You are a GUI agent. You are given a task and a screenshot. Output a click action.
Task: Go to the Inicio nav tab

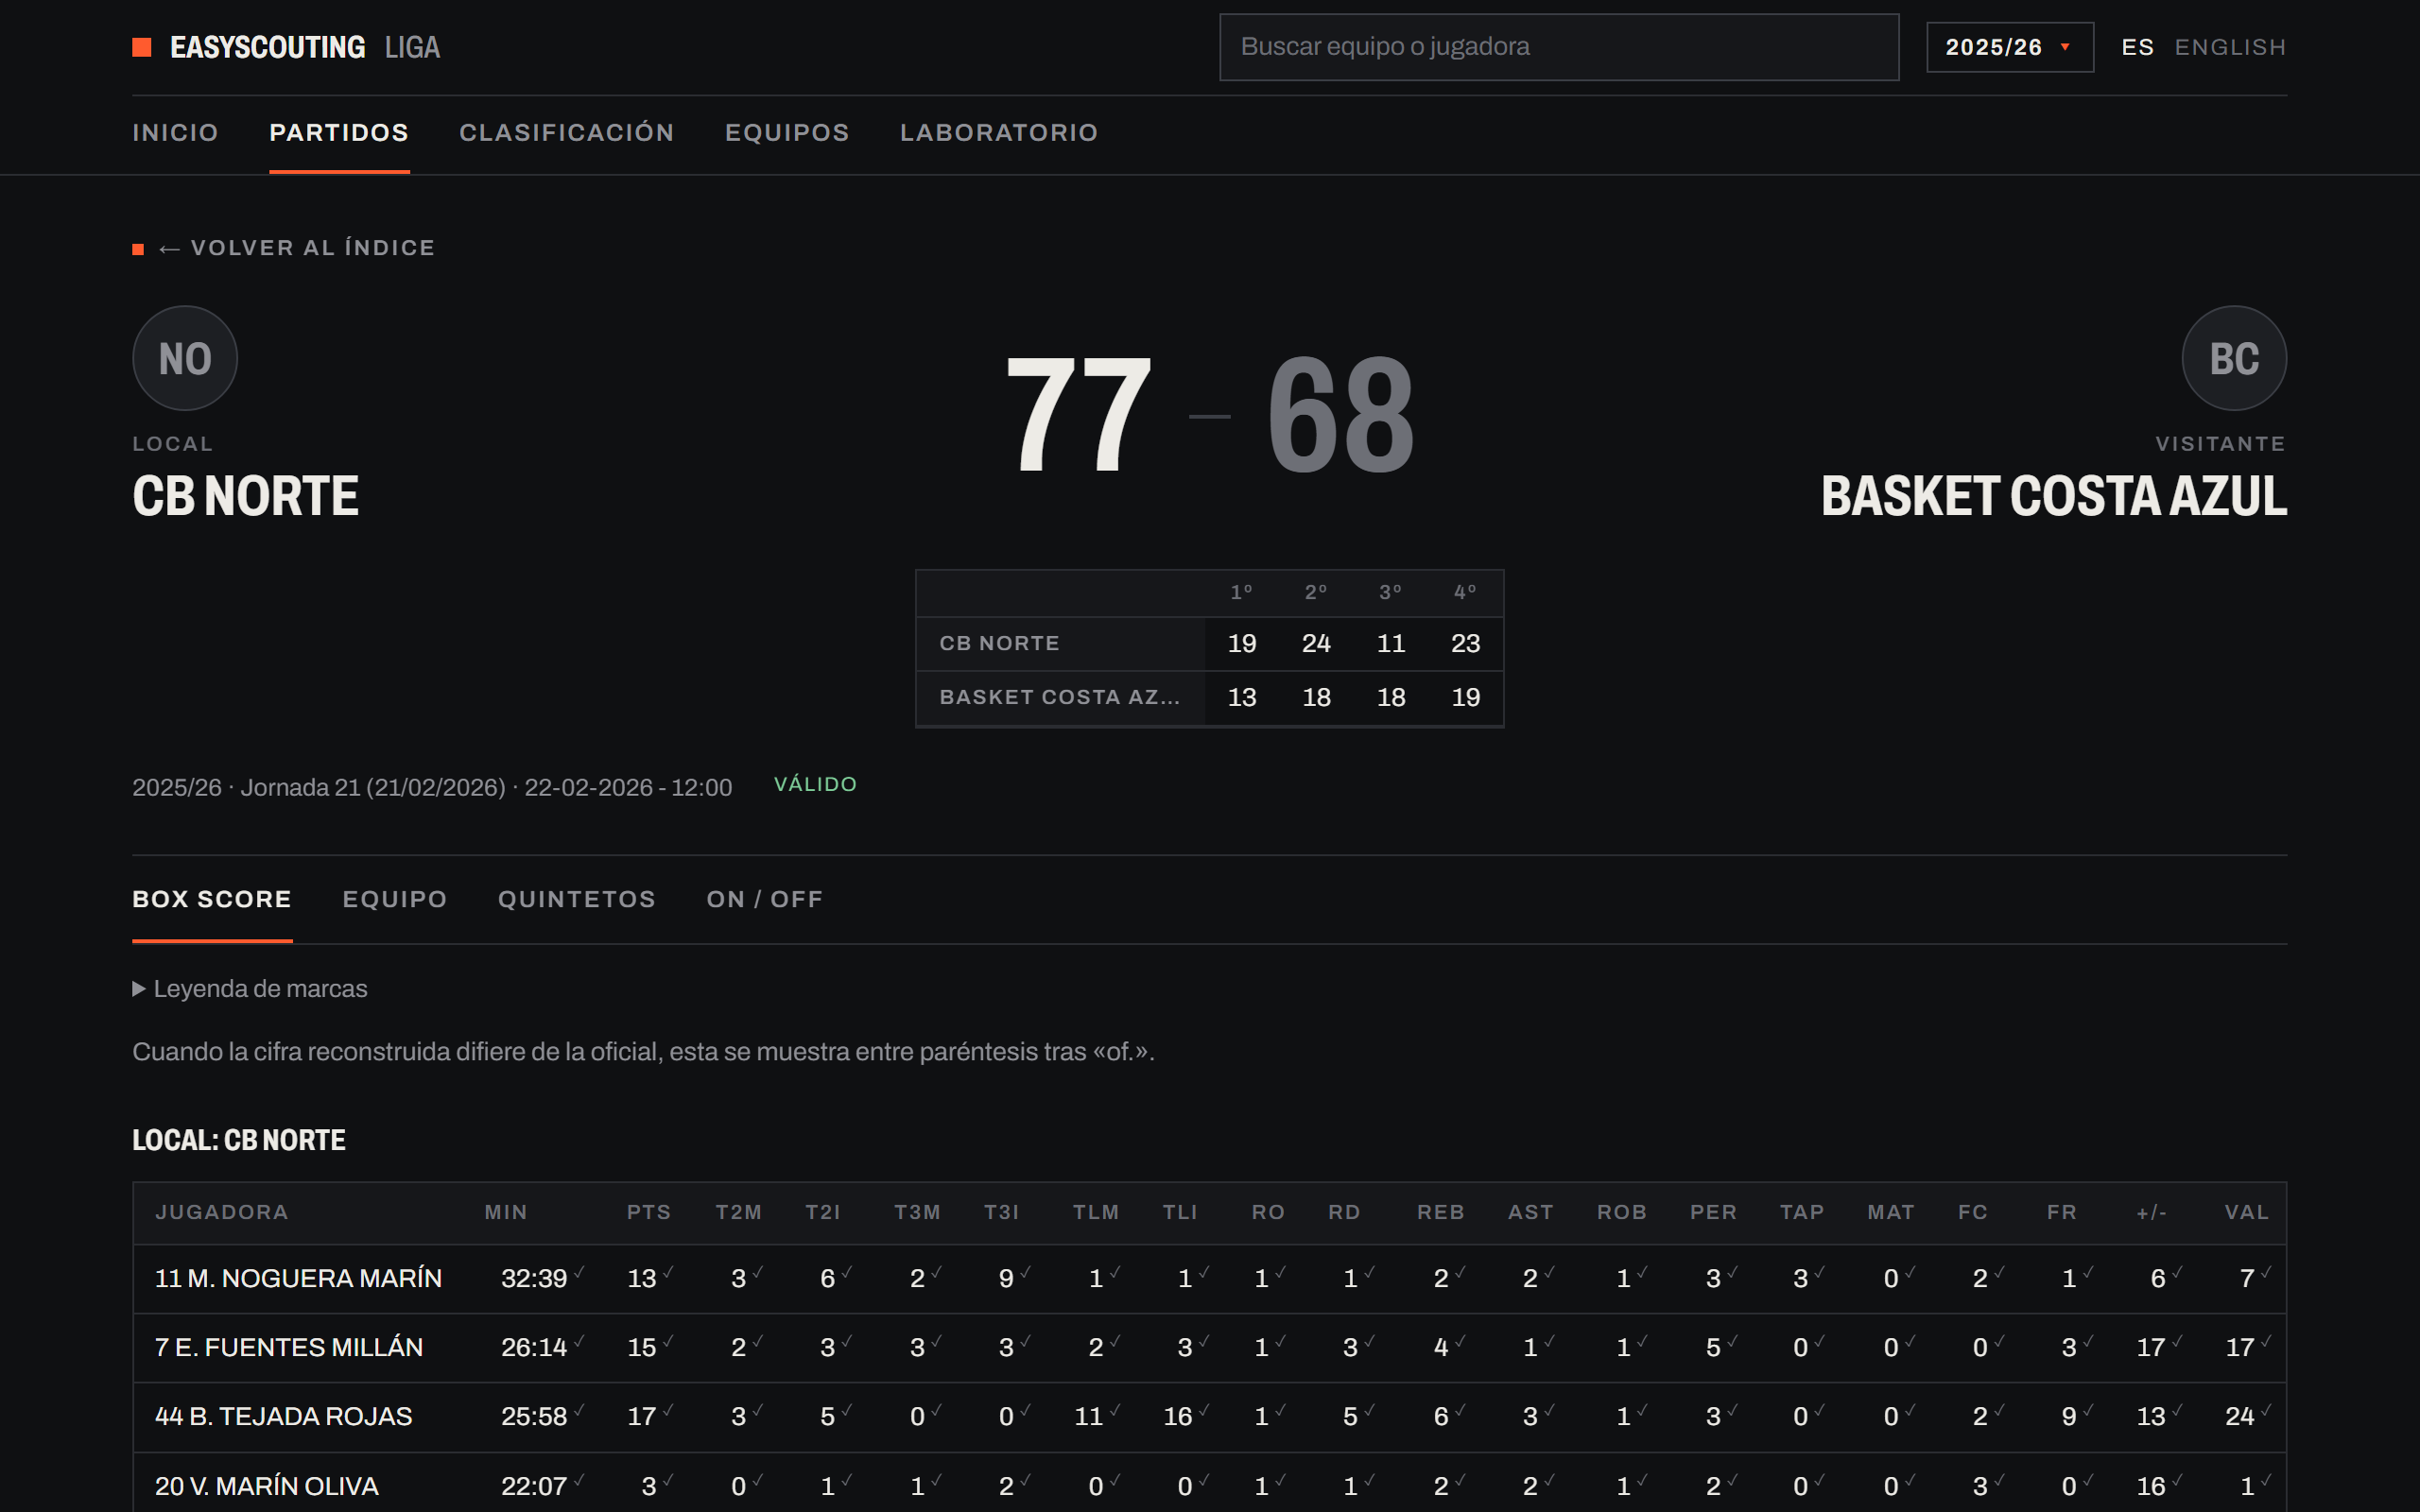click(175, 133)
